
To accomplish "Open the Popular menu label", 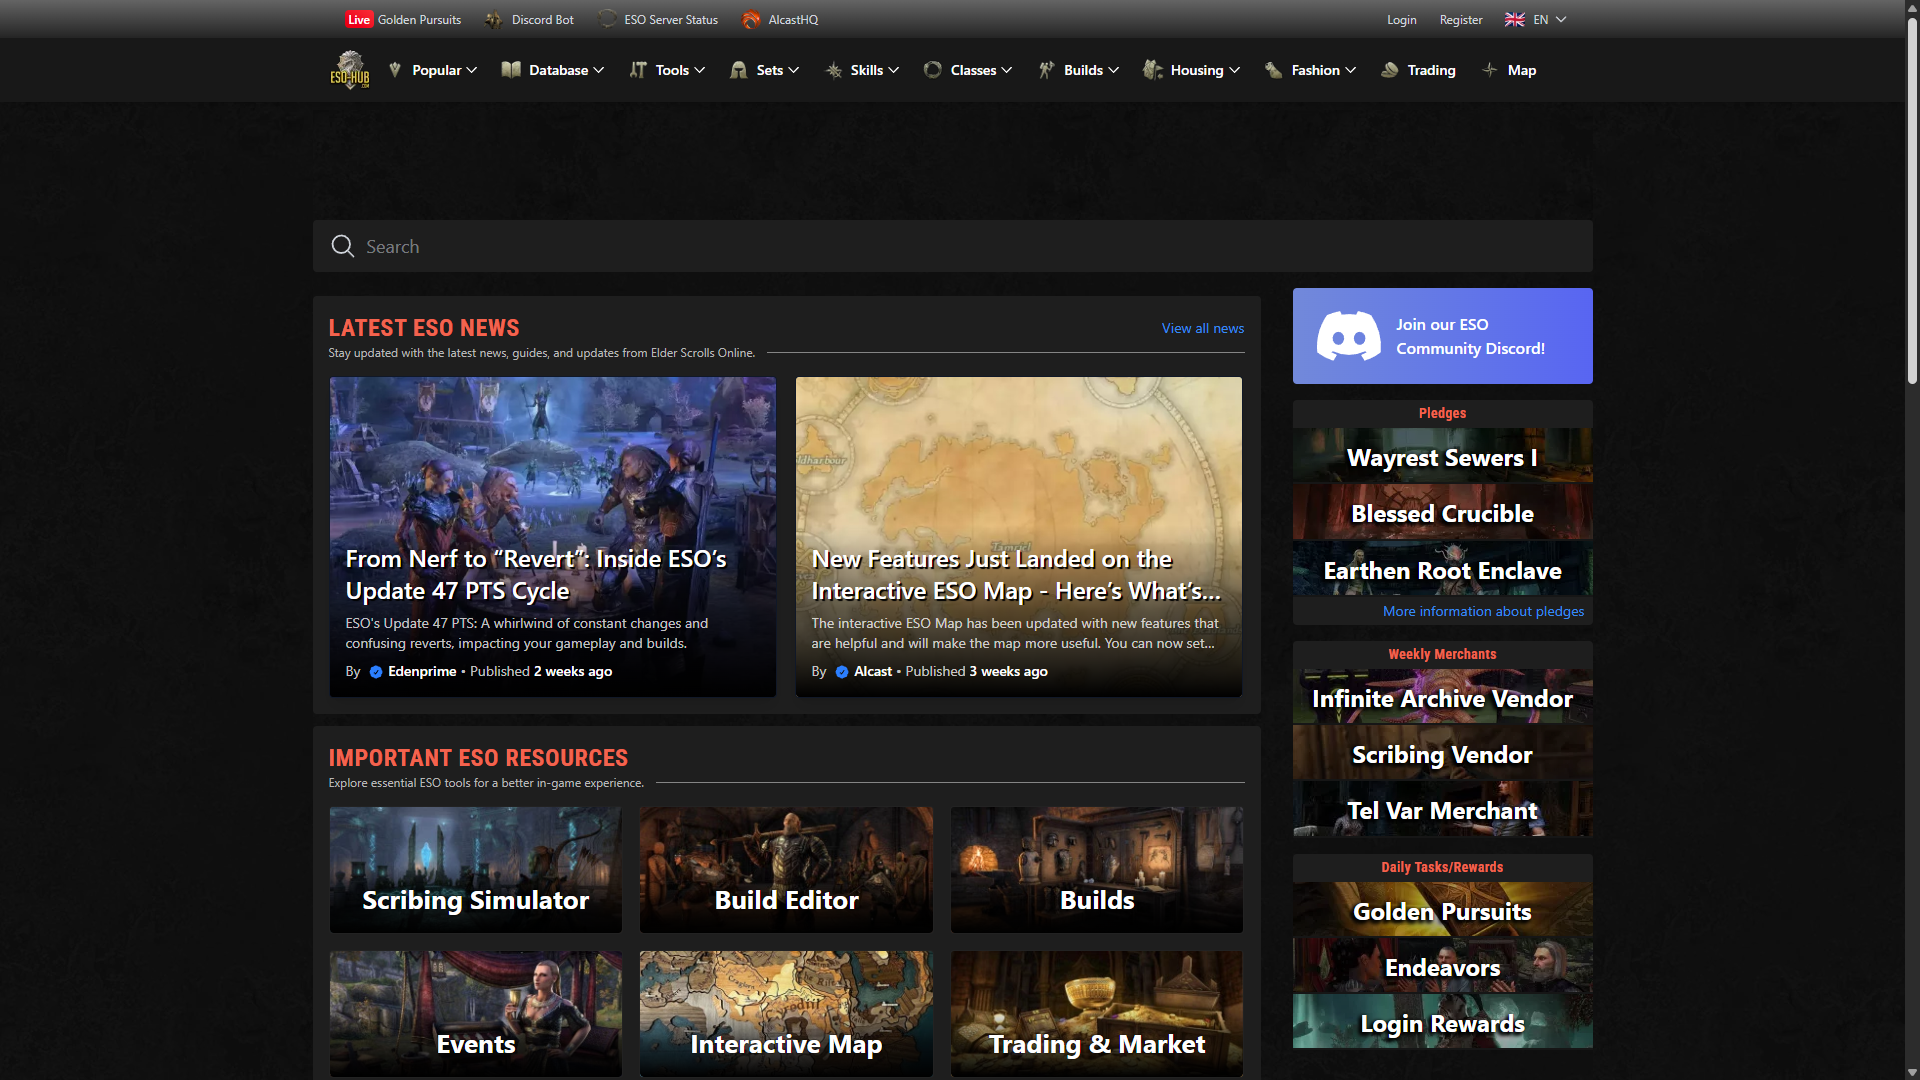I will point(437,70).
